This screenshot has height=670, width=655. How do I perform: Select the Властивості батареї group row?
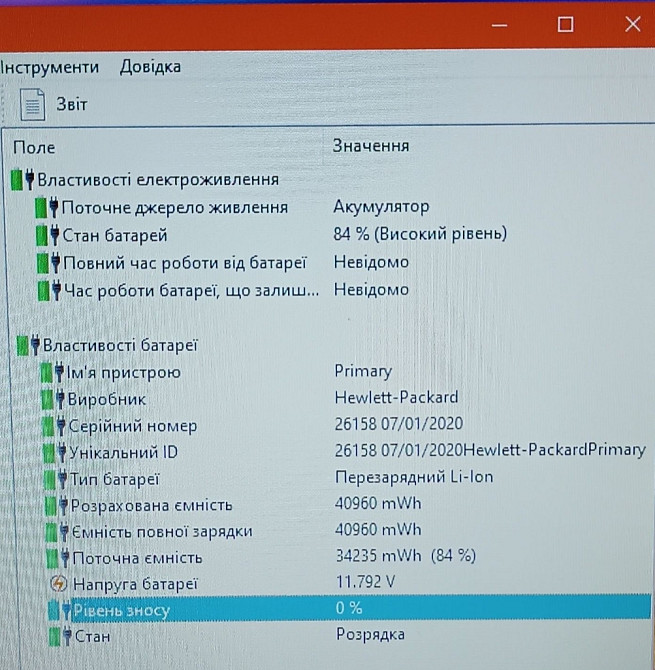pyautogui.click(x=120, y=345)
